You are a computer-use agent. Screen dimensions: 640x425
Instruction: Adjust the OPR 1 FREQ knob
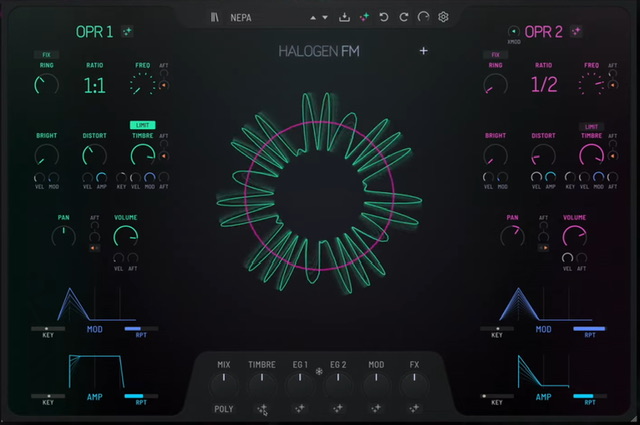[x=142, y=85]
